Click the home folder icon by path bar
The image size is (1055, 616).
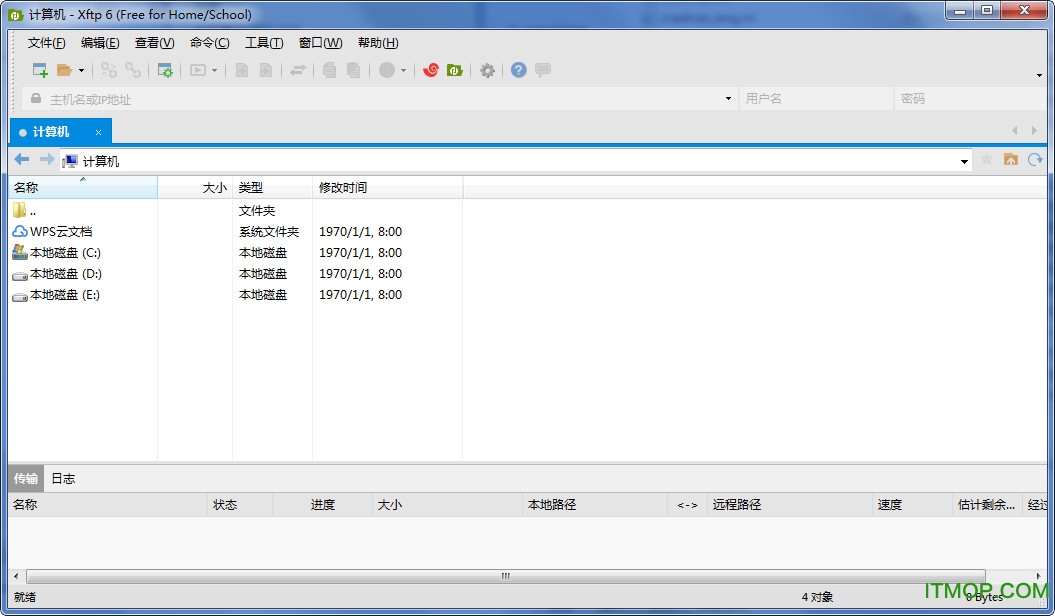1011,159
